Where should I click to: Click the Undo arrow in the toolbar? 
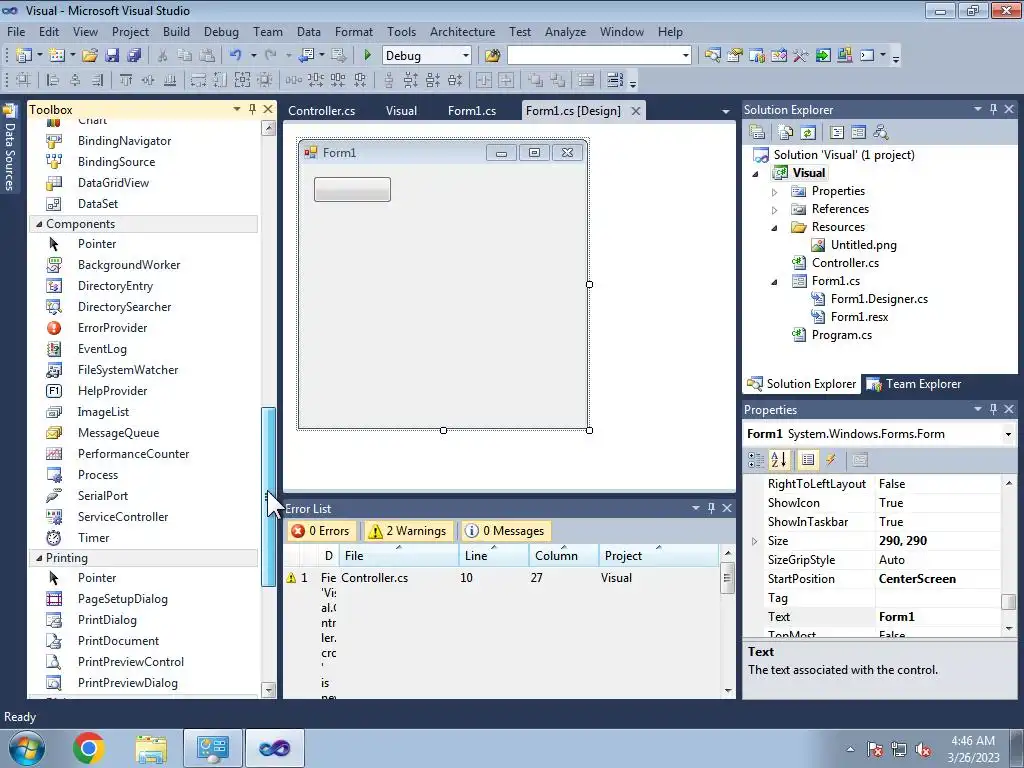pos(236,56)
